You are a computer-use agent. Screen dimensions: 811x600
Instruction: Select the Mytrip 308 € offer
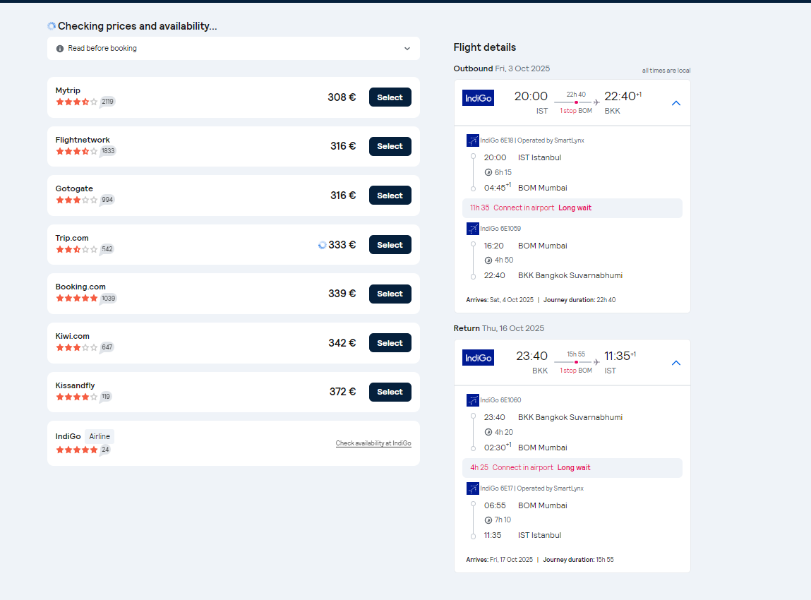(x=390, y=97)
